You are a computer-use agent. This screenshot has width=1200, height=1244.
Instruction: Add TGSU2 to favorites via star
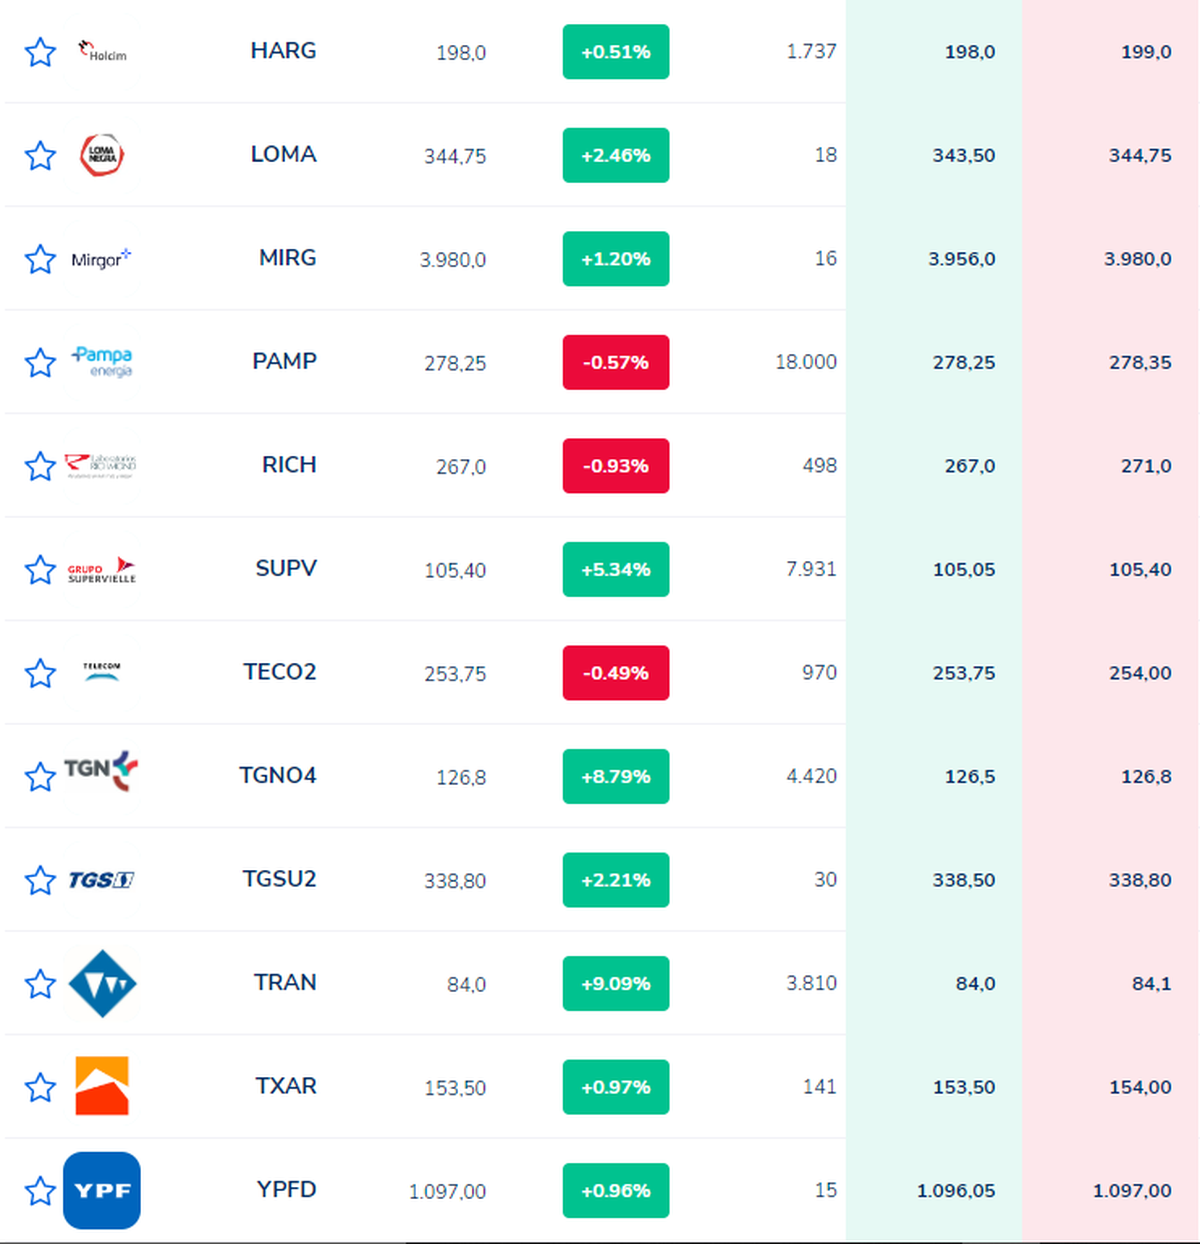point(40,880)
